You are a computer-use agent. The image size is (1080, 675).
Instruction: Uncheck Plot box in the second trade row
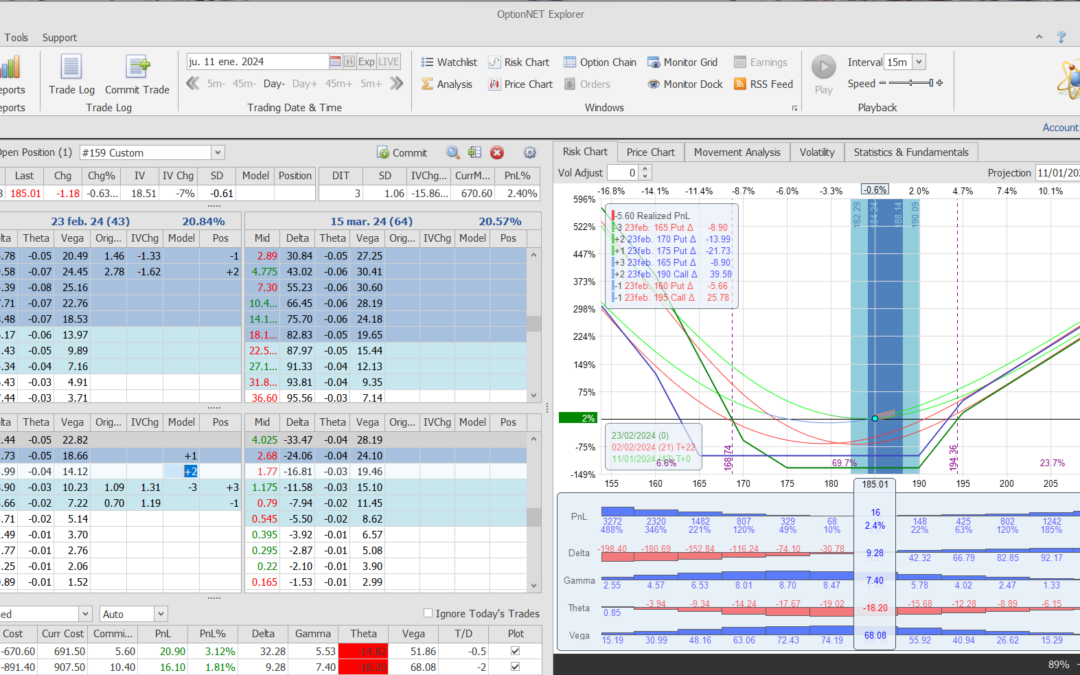coord(515,667)
